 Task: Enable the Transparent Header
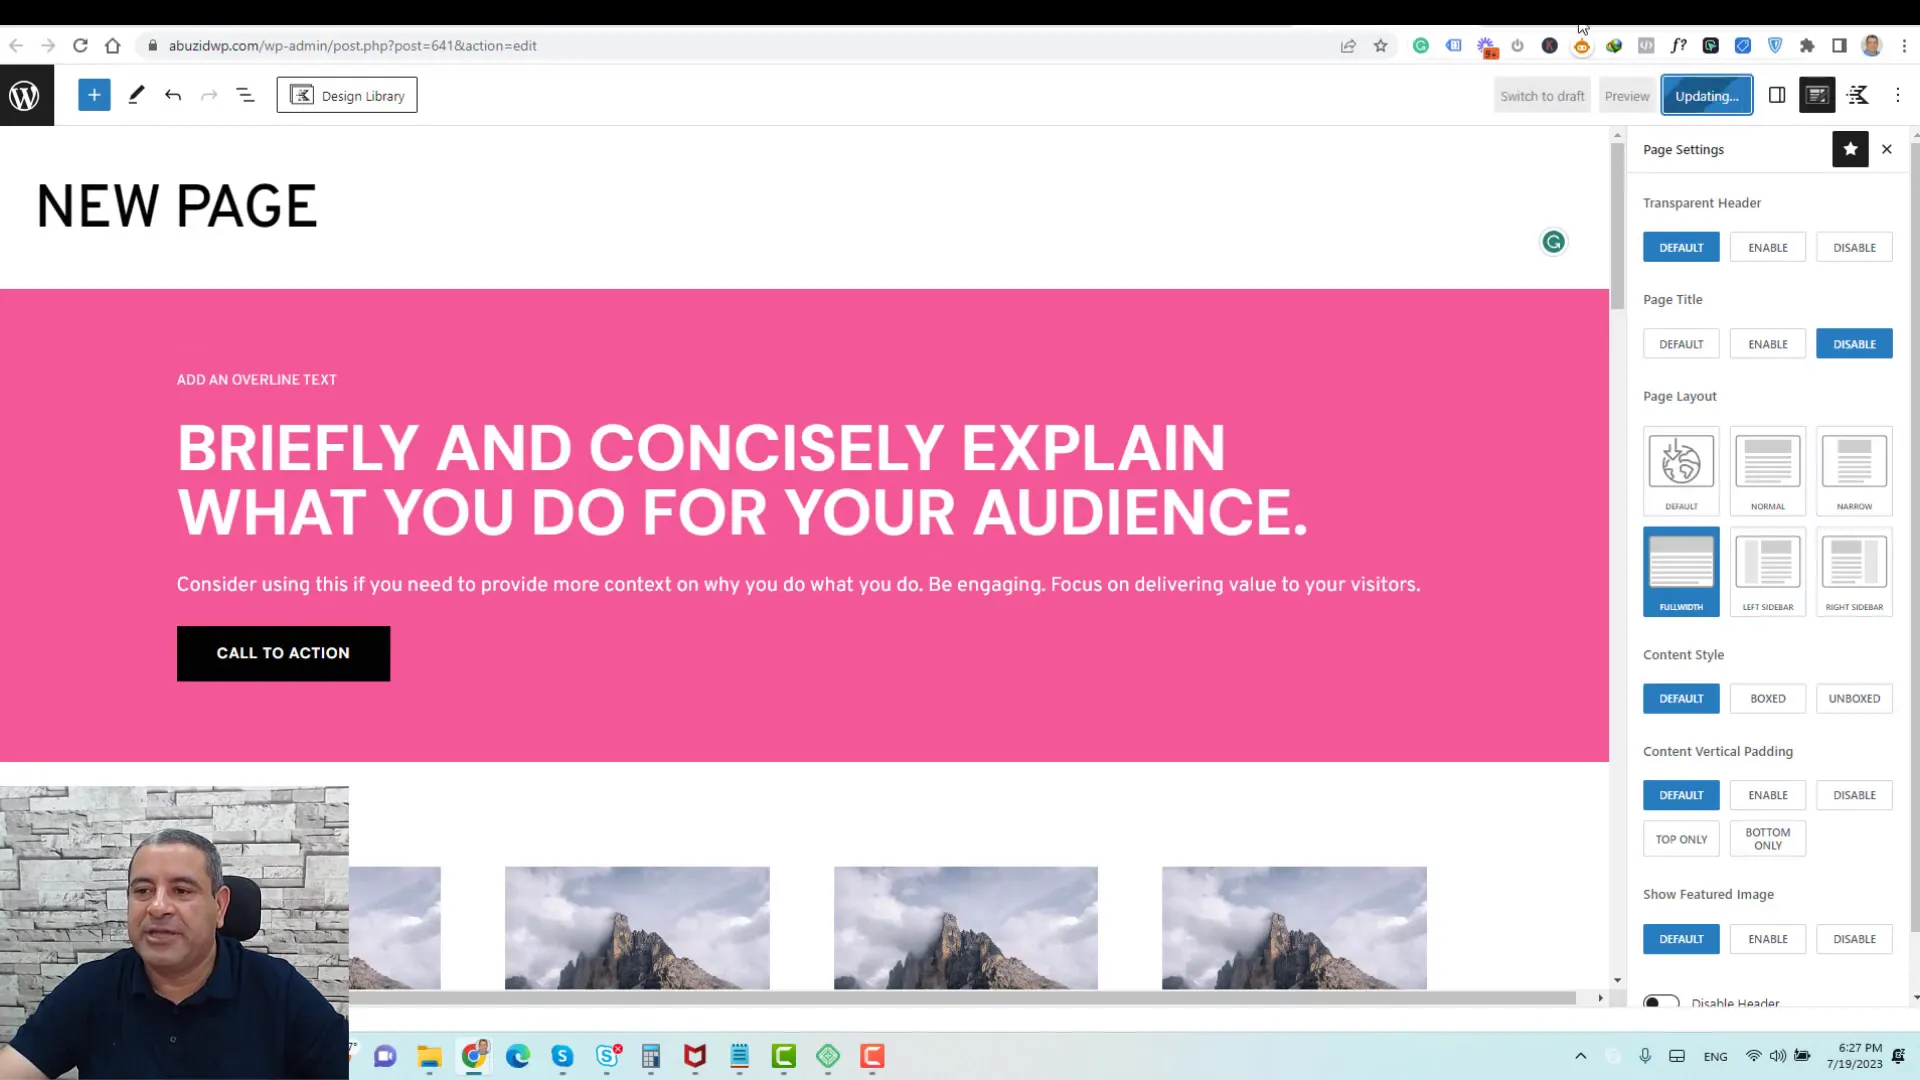point(1768,247)
